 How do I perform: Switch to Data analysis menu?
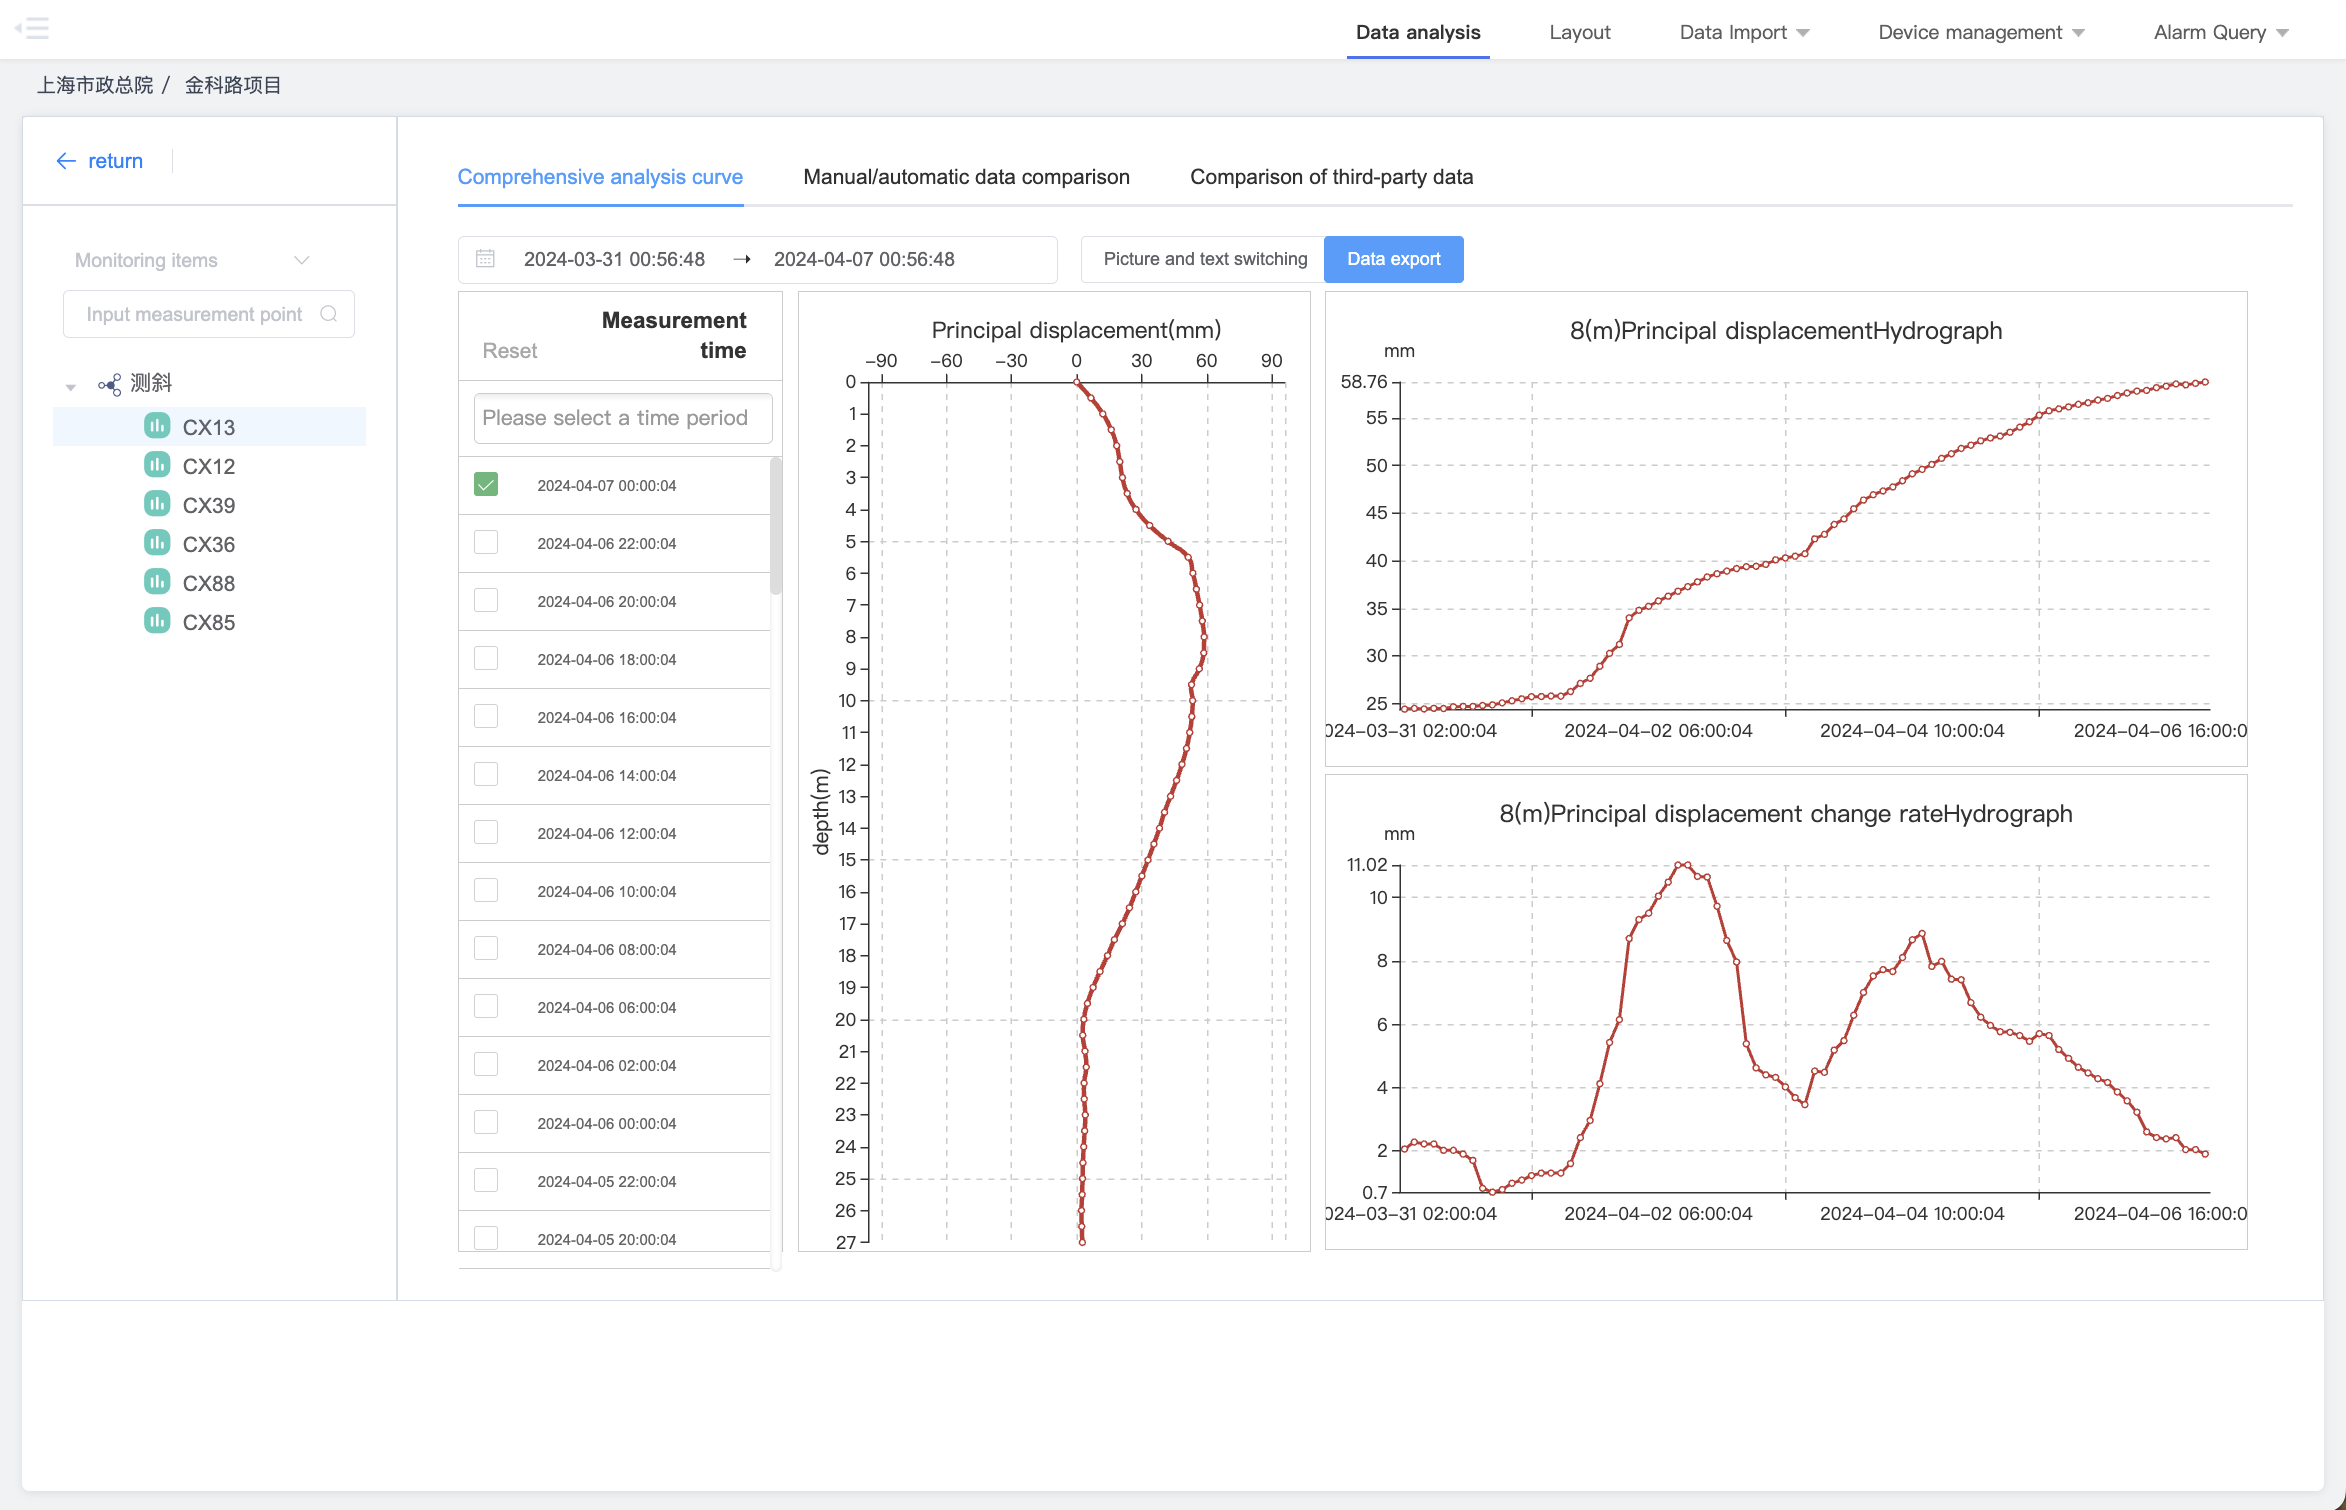[x=1418, y=32]
